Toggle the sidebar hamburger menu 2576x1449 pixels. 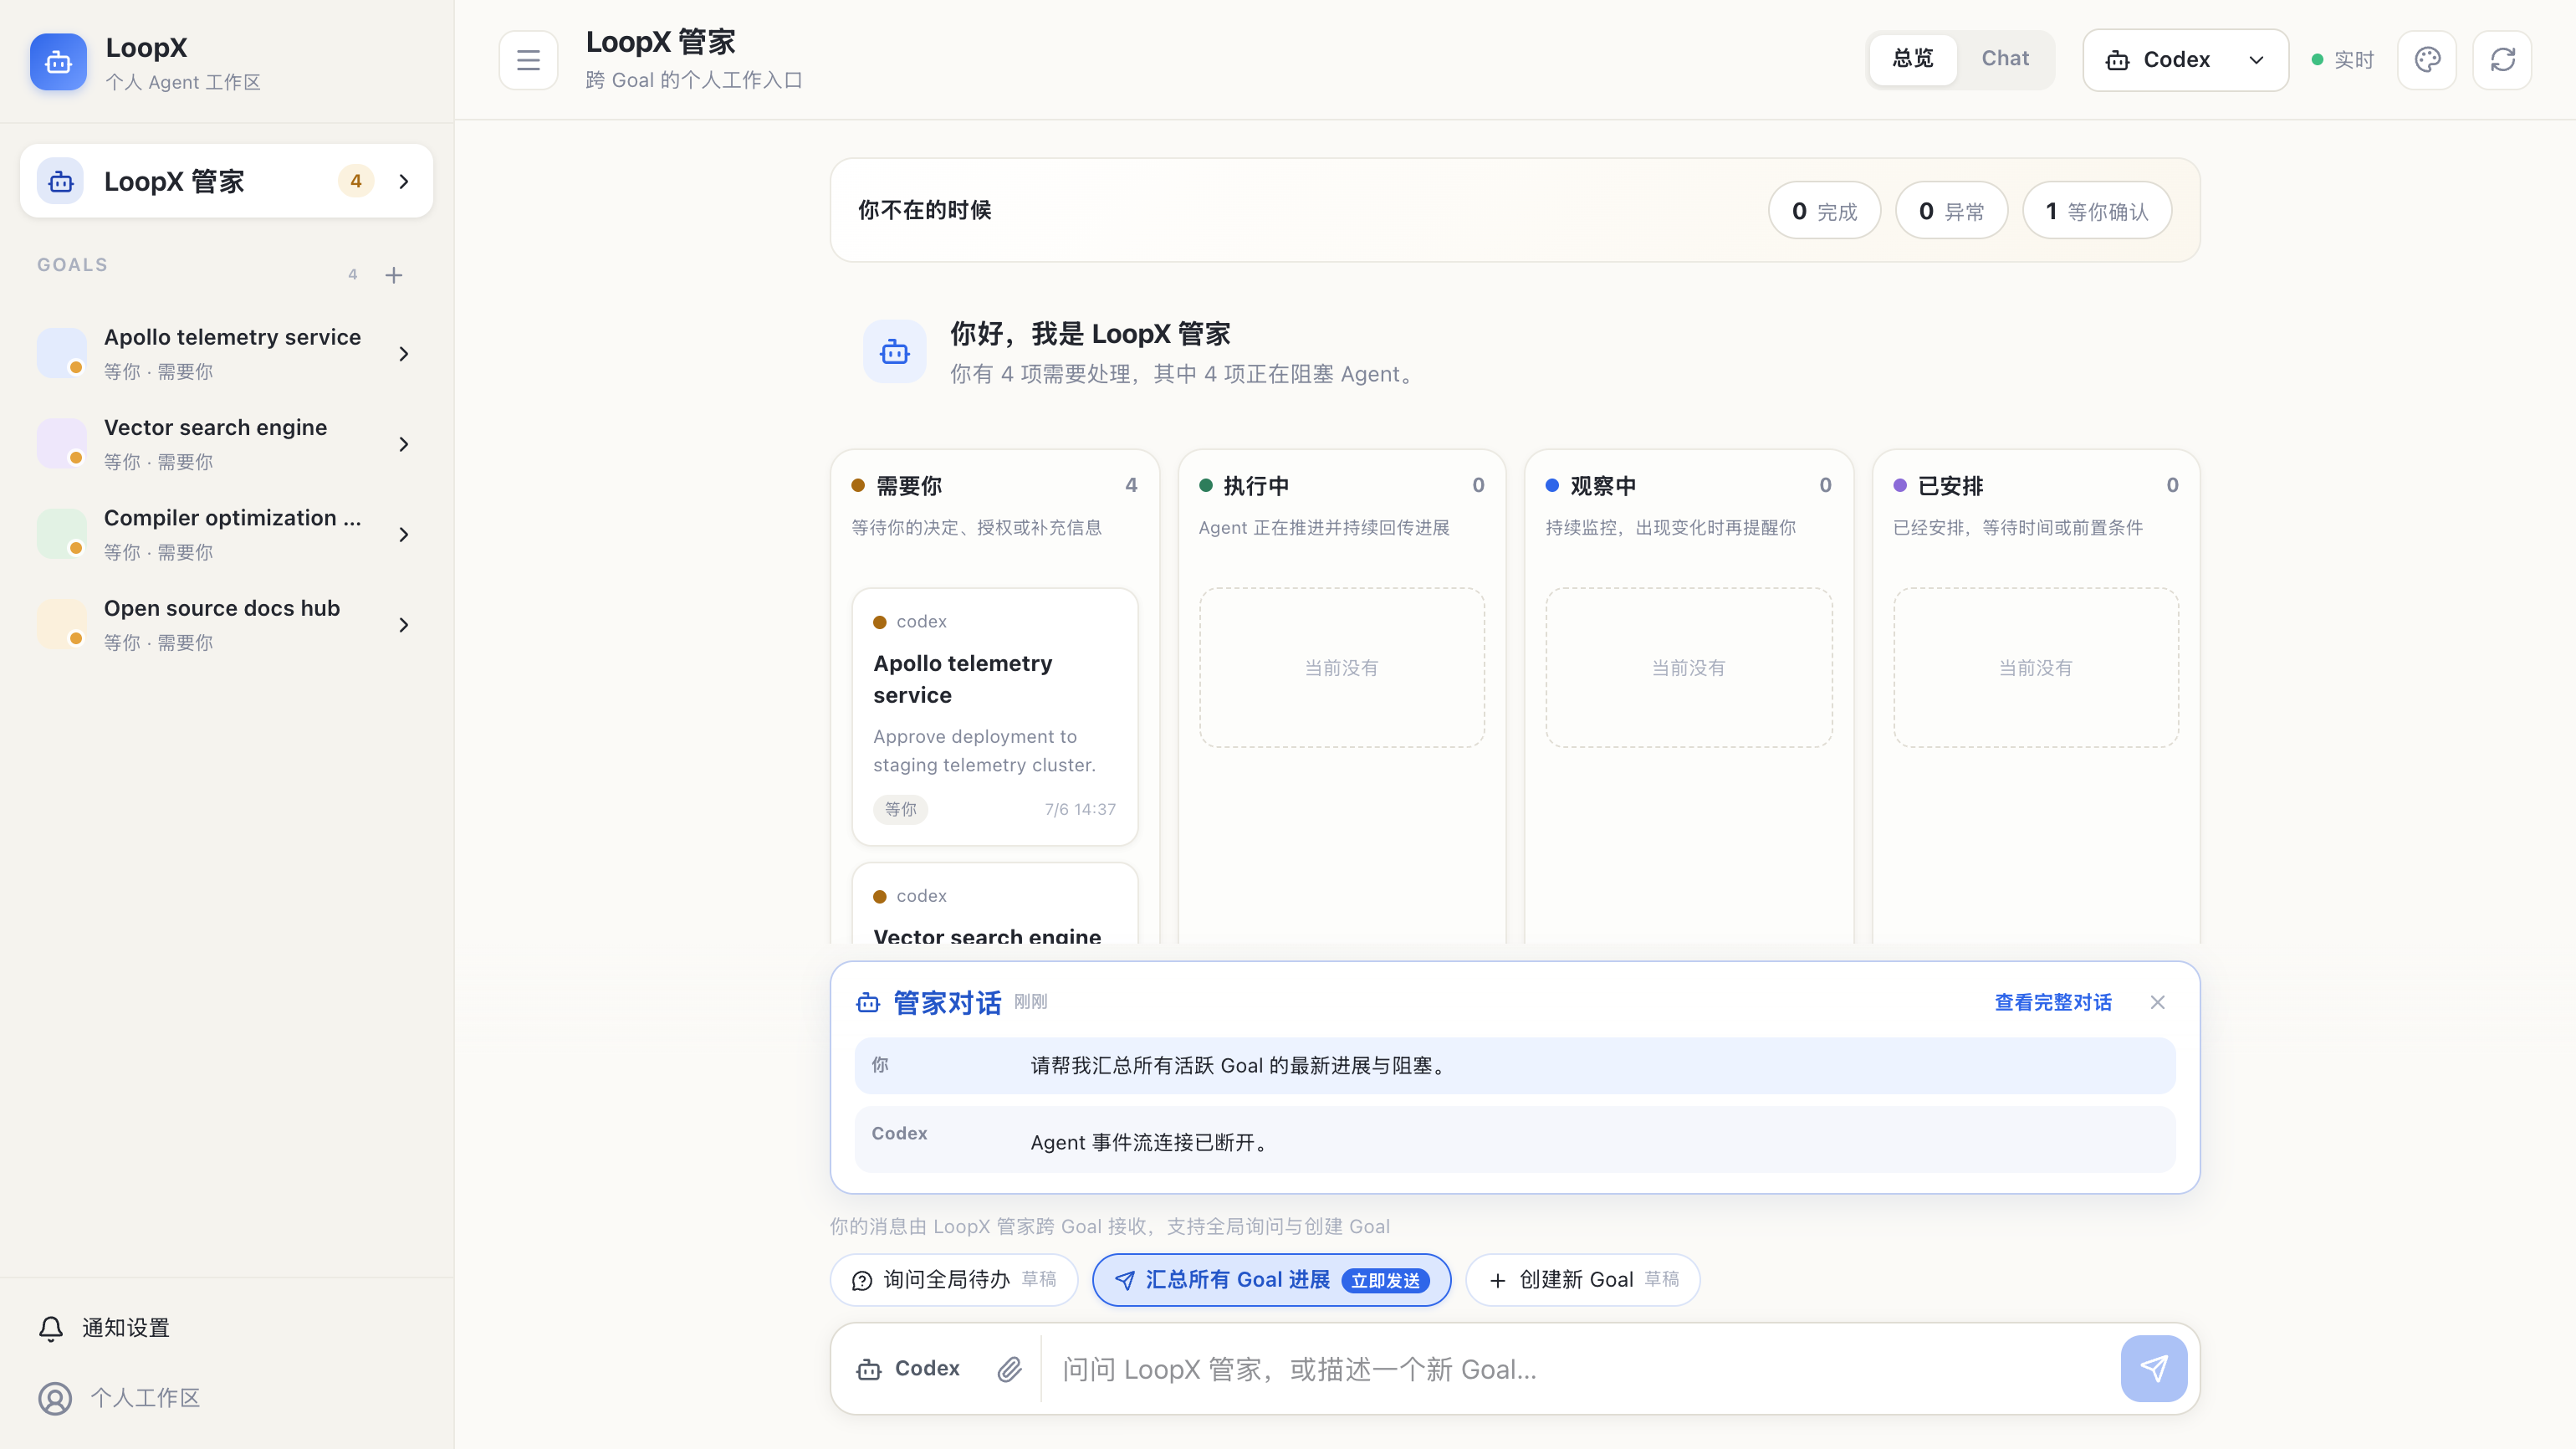pos(528,60)
